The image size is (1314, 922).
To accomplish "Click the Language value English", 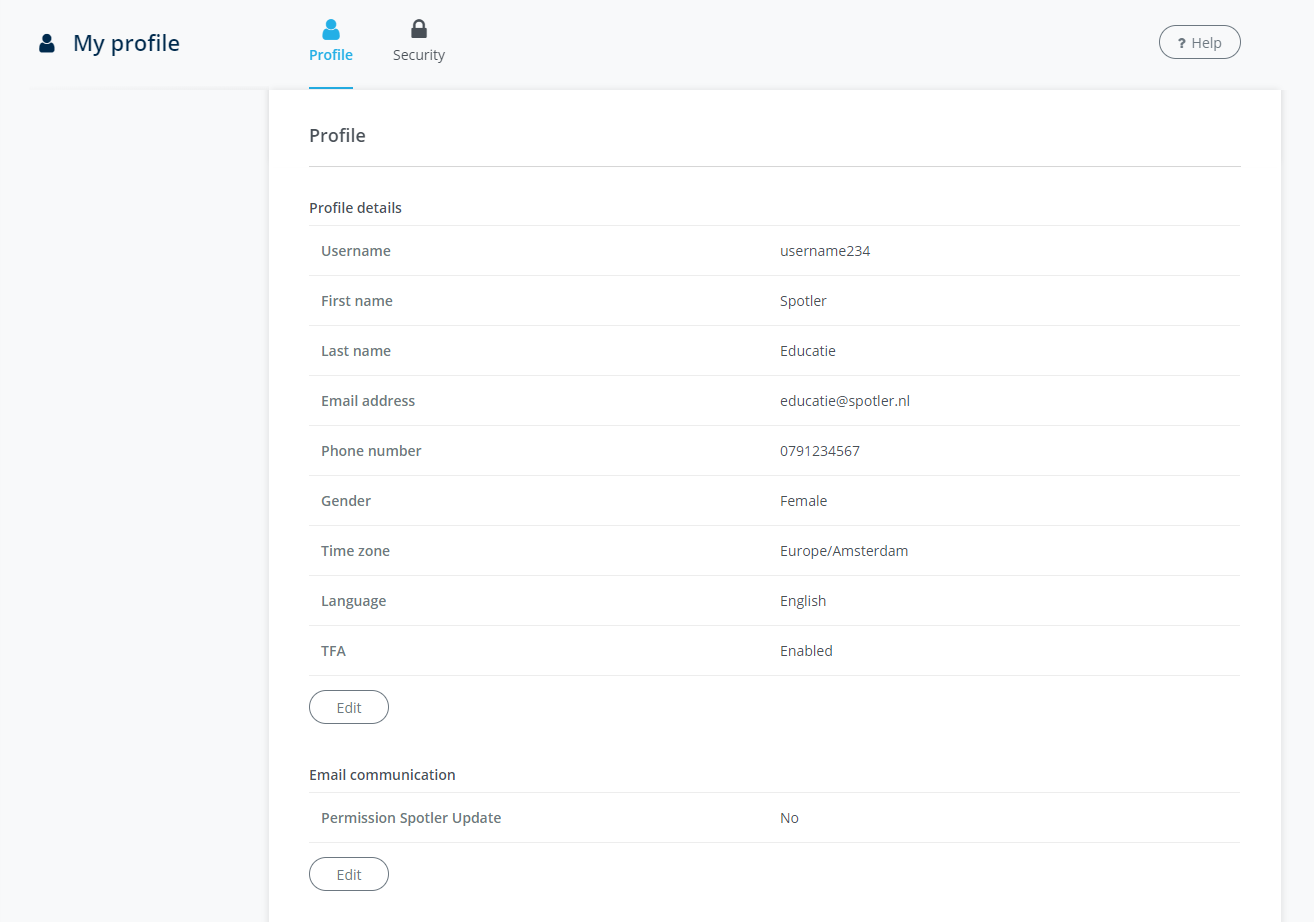I will [803, 601].
